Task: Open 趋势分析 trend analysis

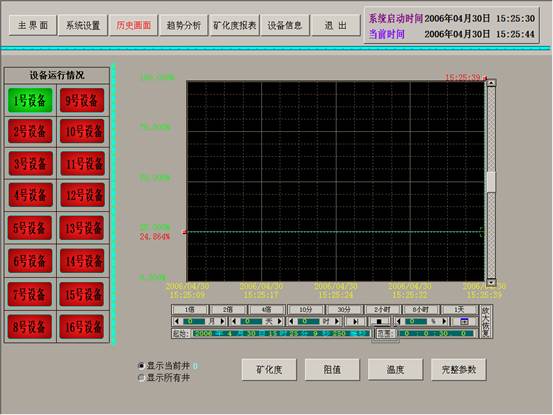Action: click(x=183, y=25)
